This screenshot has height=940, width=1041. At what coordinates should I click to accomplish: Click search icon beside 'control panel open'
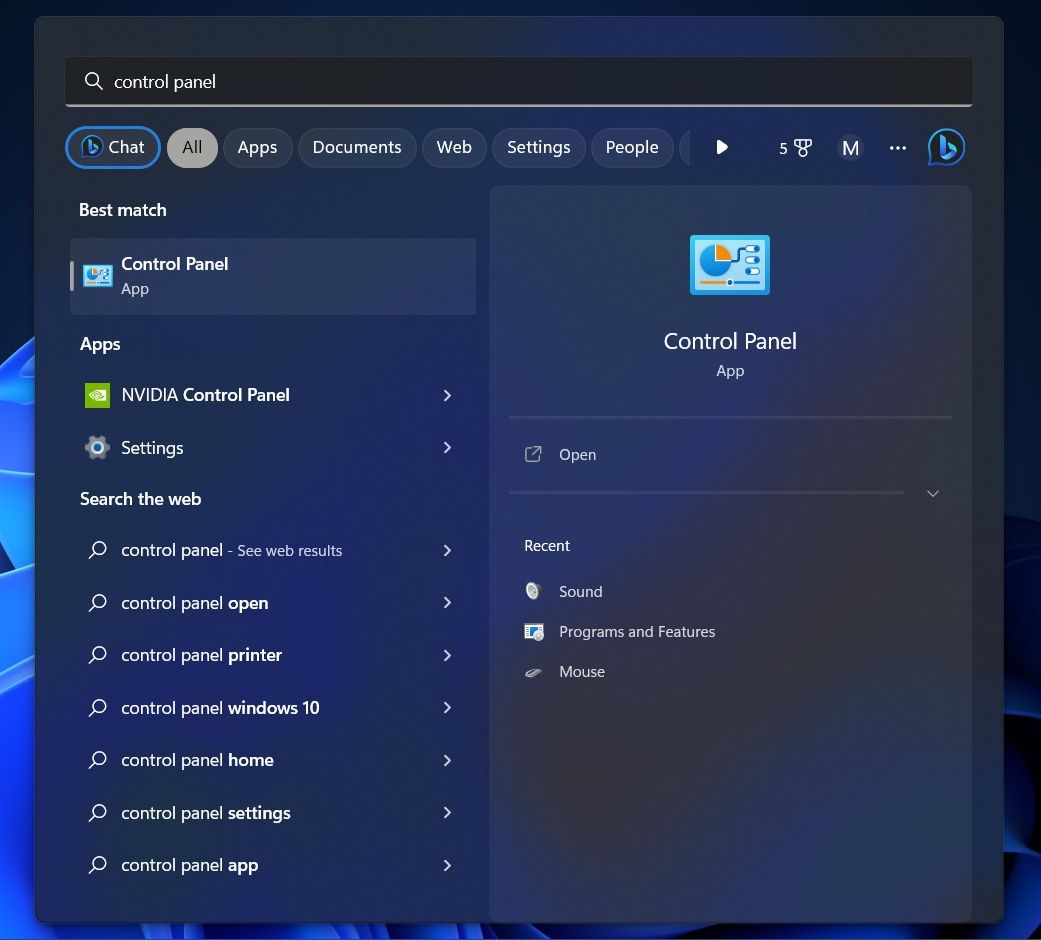[98, 603]
